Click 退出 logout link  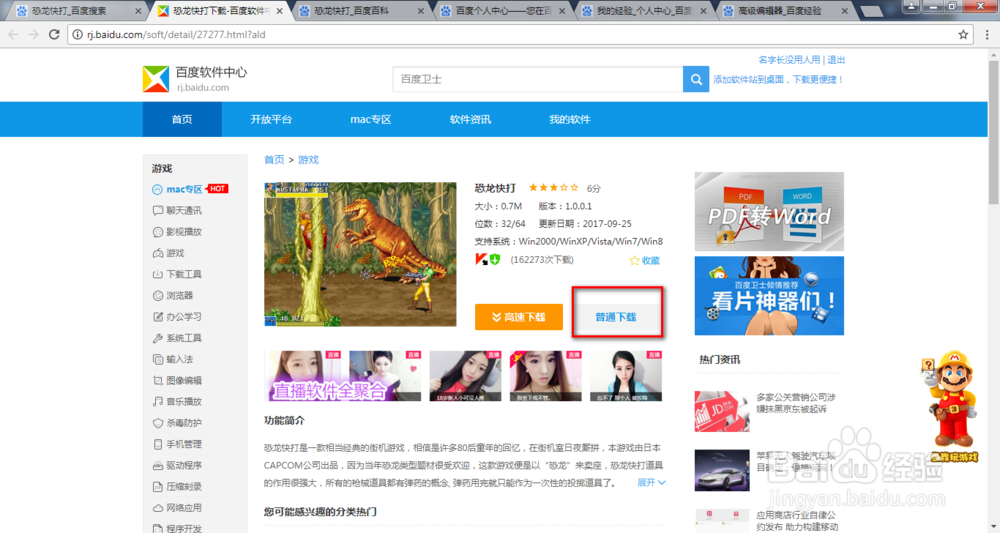click(836, 59)
